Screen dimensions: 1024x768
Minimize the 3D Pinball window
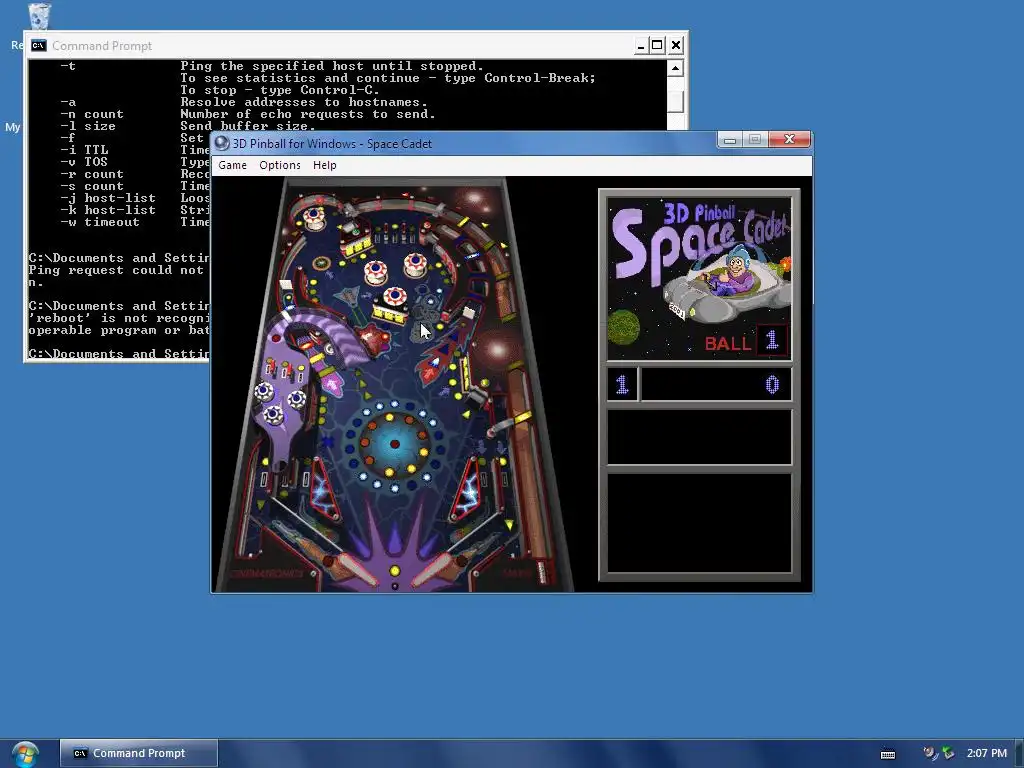point(729,139)
